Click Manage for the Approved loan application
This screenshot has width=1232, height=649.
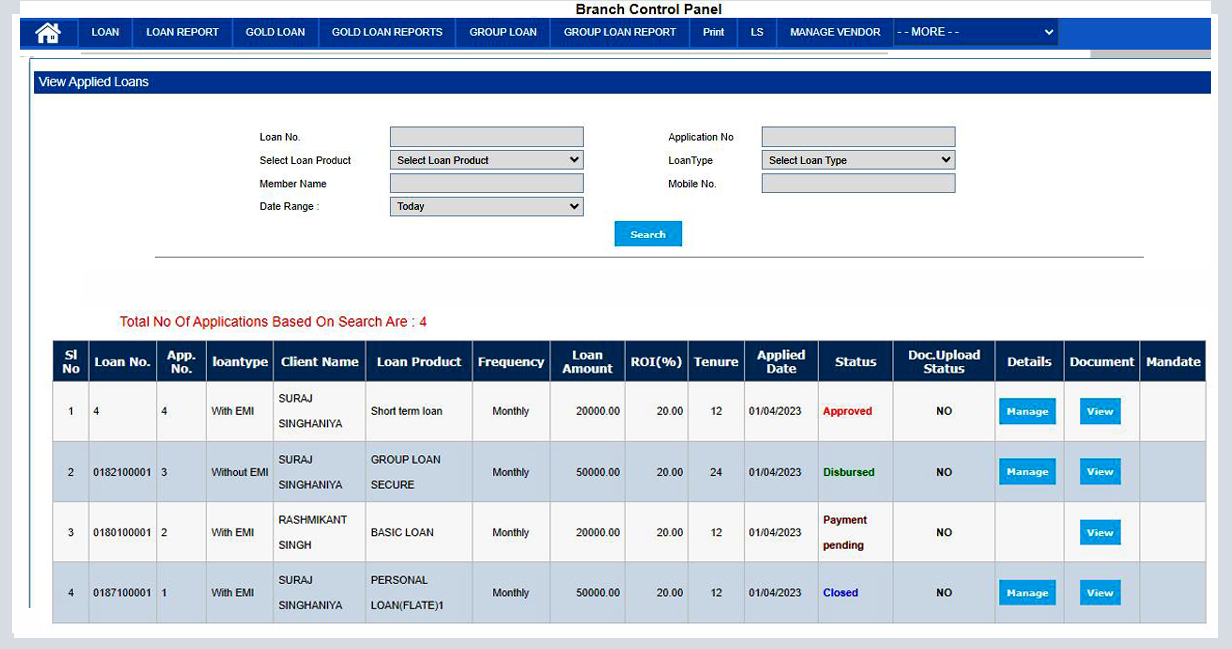coord(1027,410)
